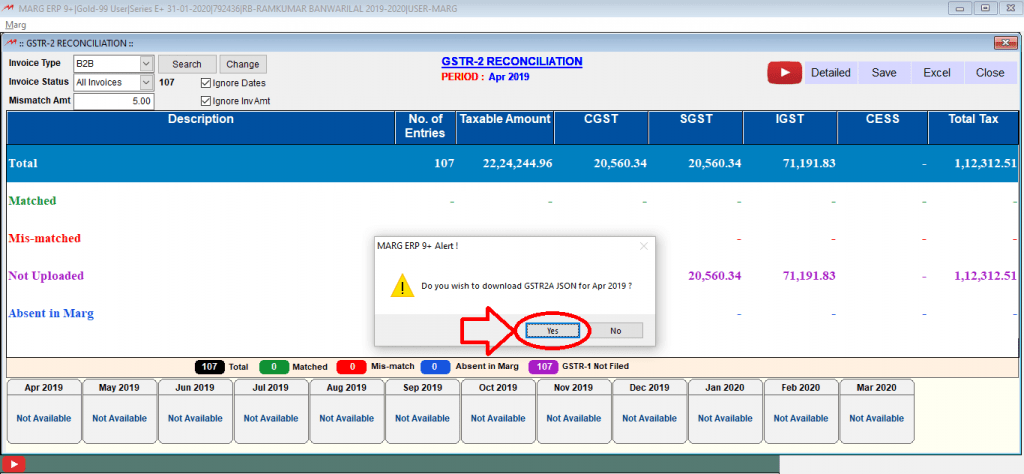The height and width of the screenshot is (474, 1024).
Task: Select the Apr 2019 month tile
Action: [x=44, y=411]
